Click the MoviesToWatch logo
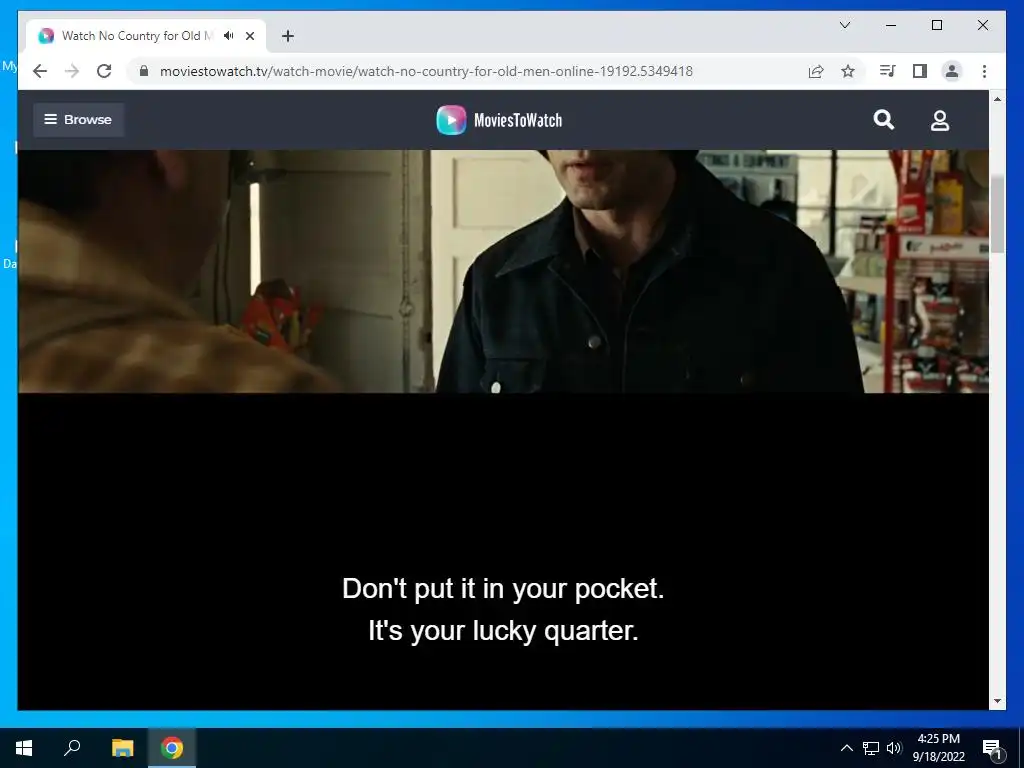Screen dimensions: 1024x768 [x=500, y=120]
